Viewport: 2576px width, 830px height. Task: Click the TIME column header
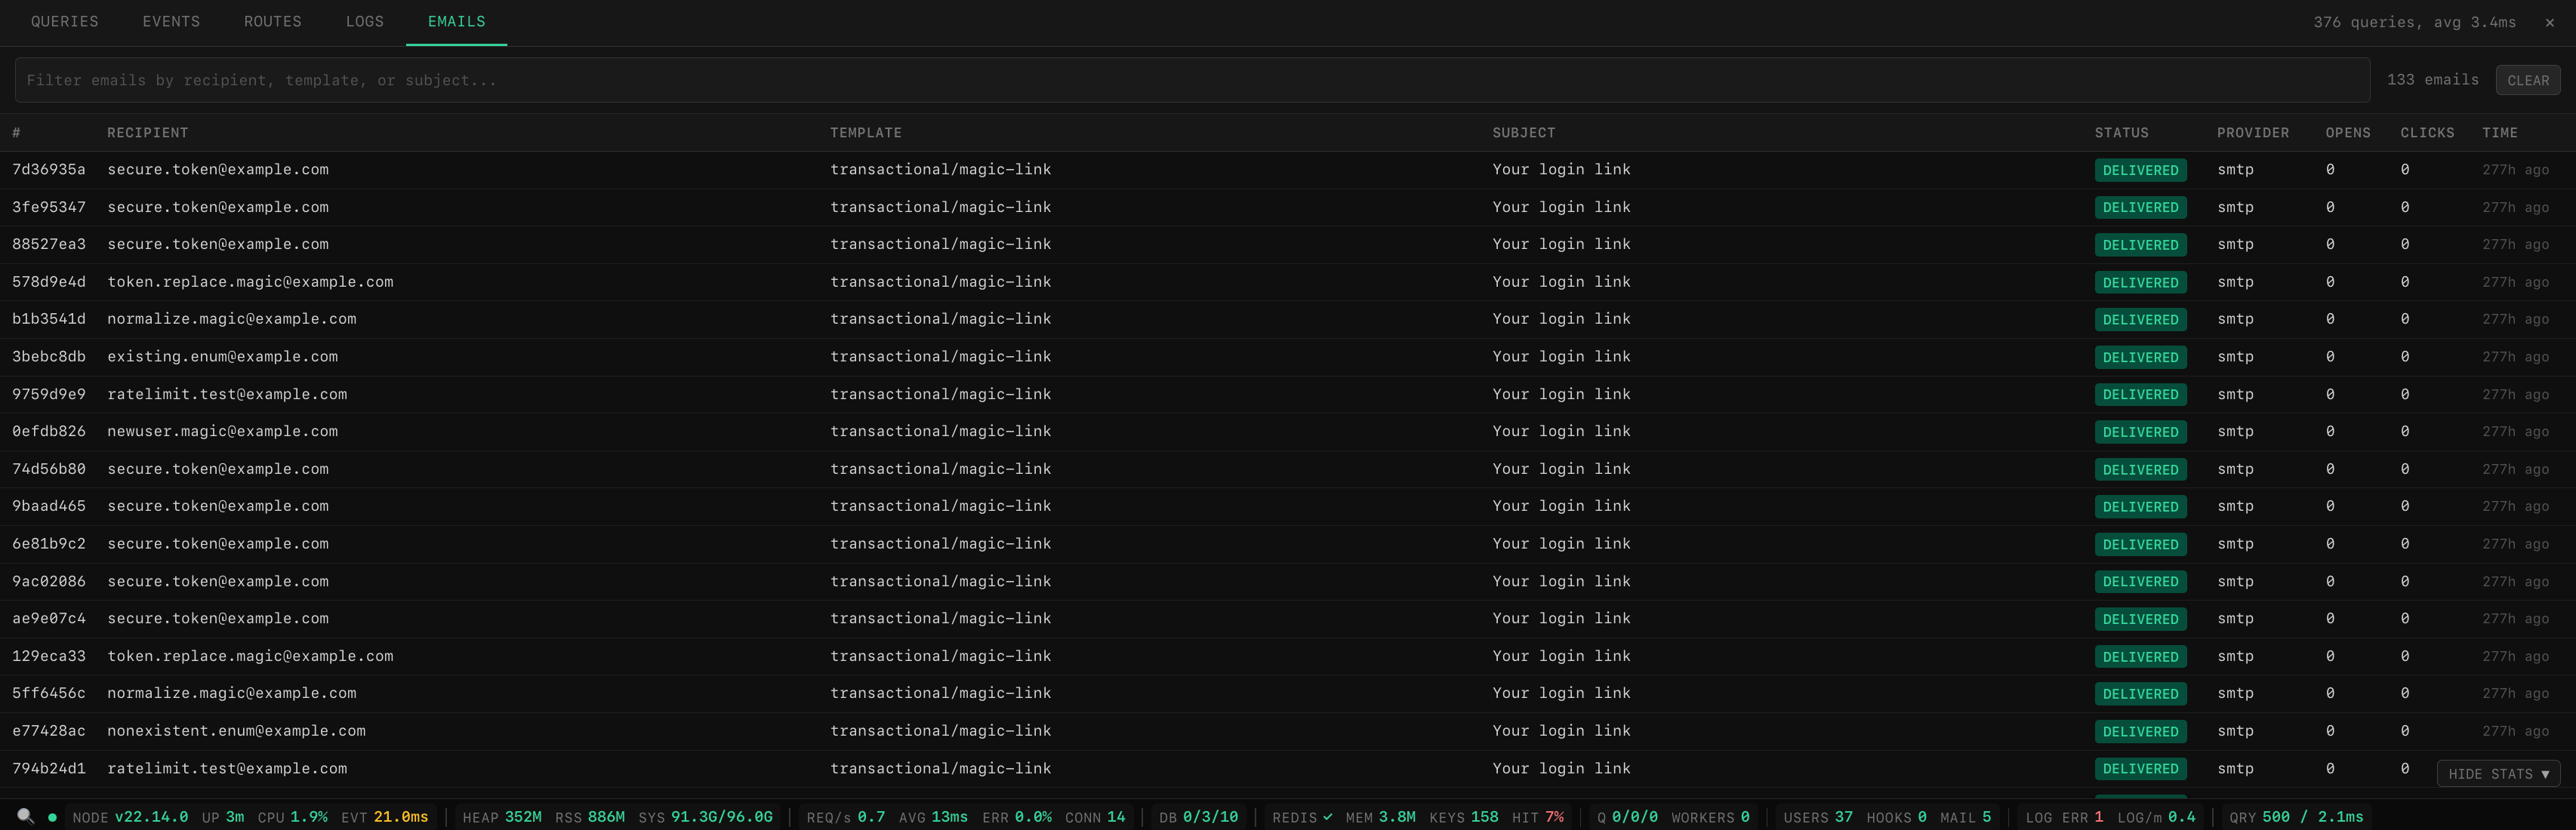coord(2499,133)
